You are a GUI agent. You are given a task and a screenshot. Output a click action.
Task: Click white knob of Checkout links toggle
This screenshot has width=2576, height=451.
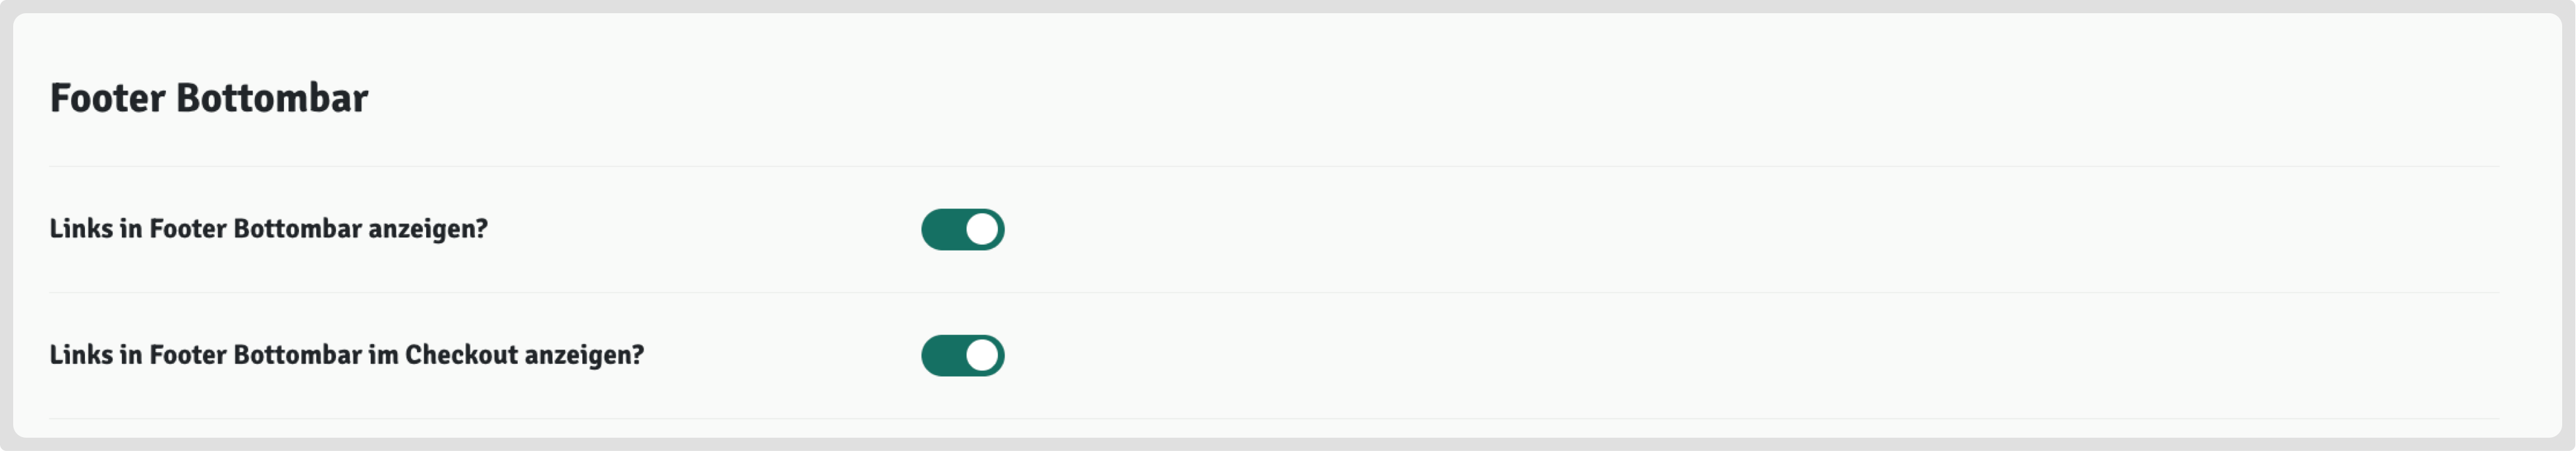click(982, 355)
